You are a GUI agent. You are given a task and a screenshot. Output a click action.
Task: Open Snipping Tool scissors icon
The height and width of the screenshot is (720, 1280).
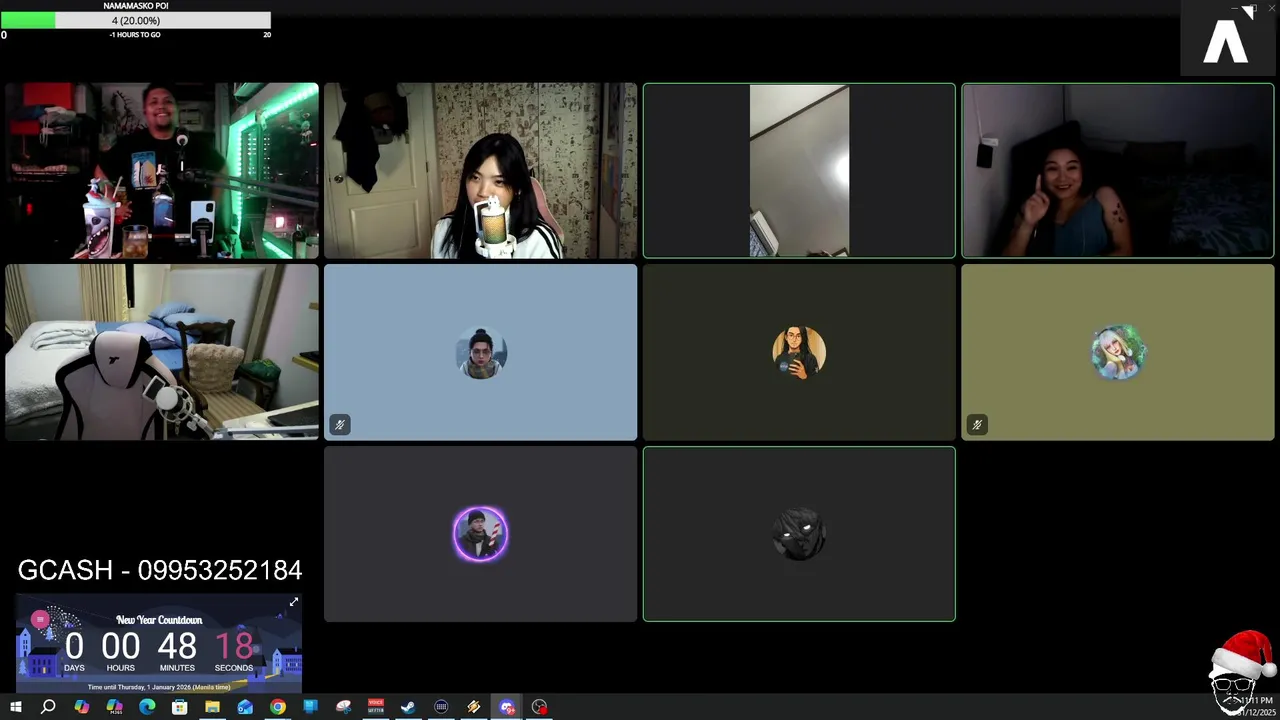343,707
